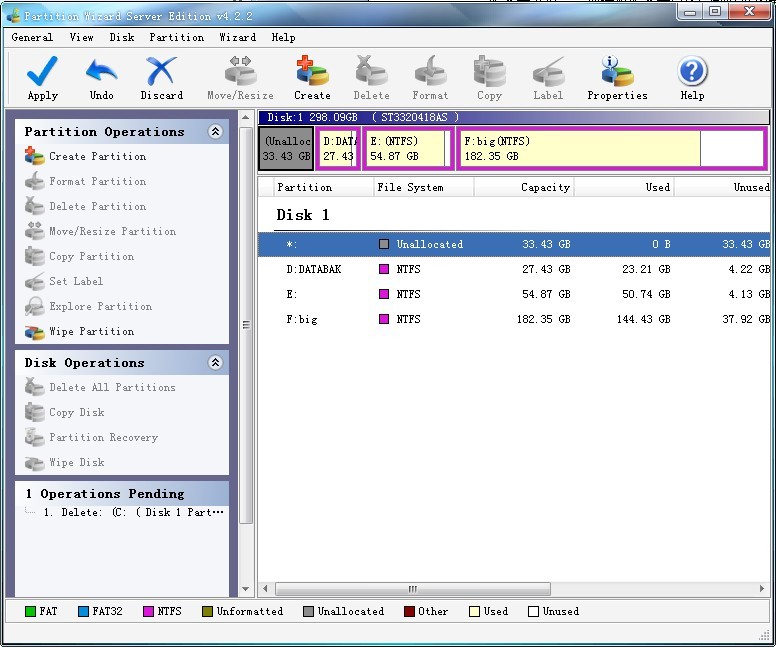The width and height of the screenshot is (776, 647).
Task: Click the Partition column header
Action: 324,187
